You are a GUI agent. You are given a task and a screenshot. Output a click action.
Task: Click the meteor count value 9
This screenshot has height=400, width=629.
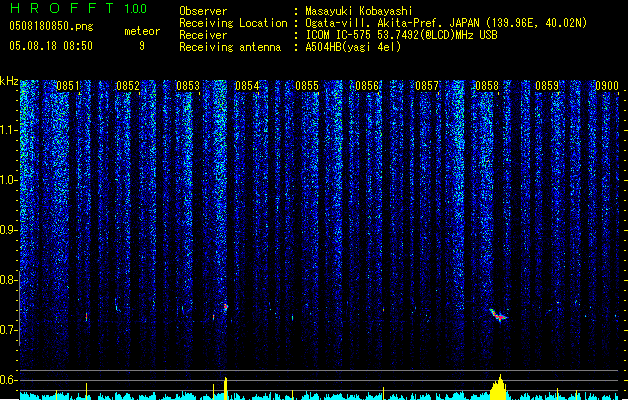[x=142, y=46]
